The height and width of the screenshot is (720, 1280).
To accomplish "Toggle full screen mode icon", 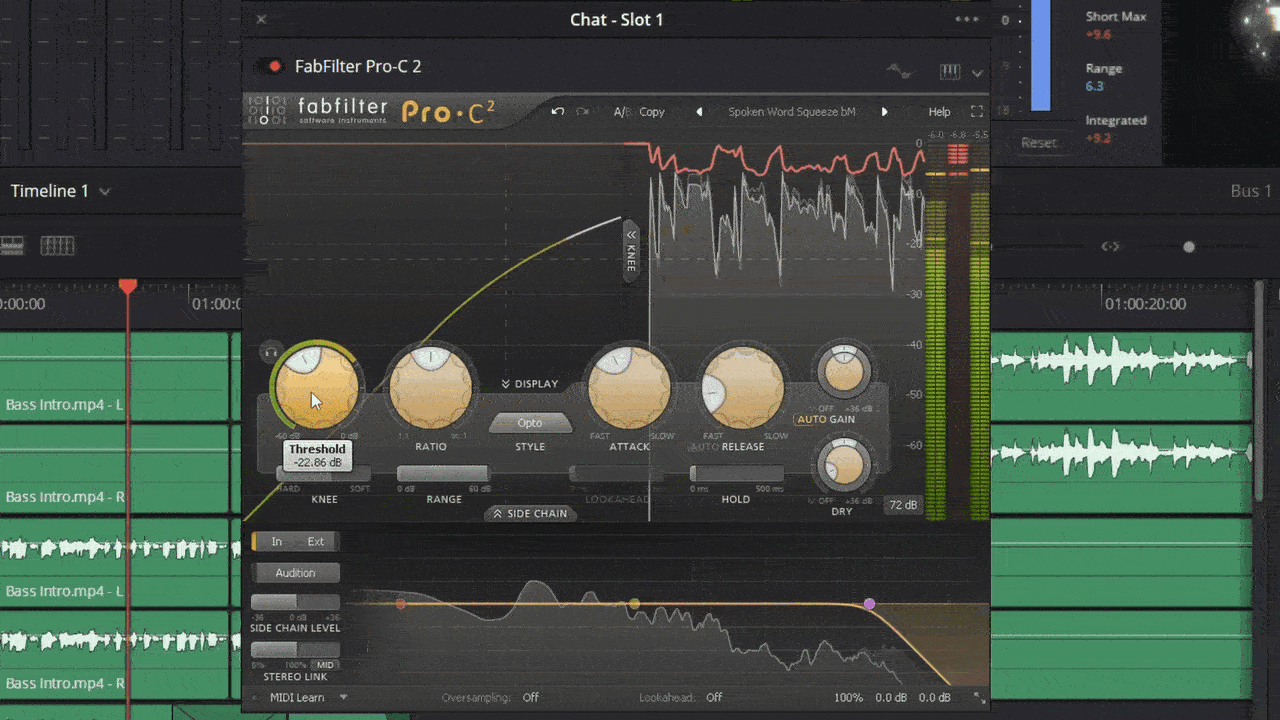I will coord(977,112).
